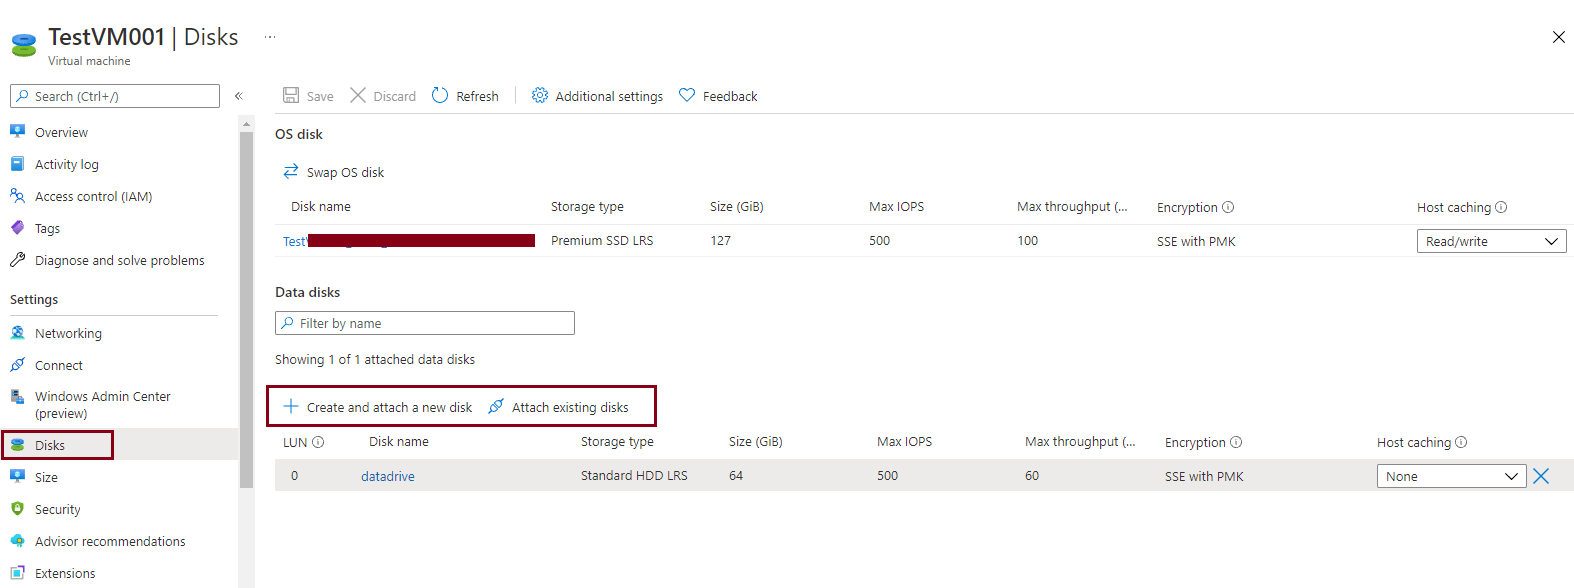1574x588 pixels.
Task: Click the Disks icon in sidebar
Action: (17, 444)
